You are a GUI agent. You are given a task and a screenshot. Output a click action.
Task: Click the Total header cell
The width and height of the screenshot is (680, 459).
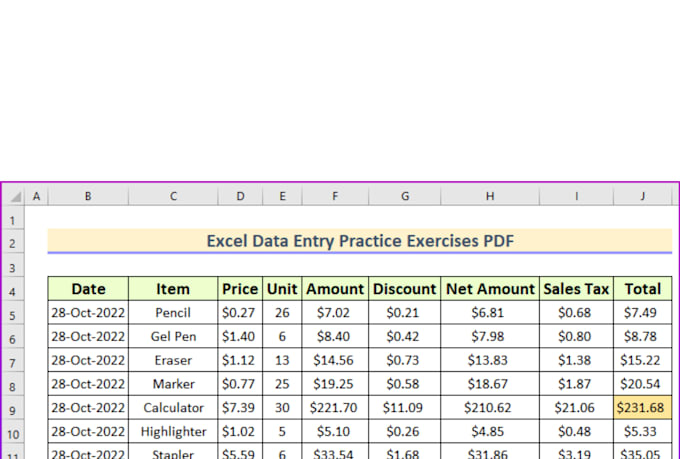[x=643, y=289]
